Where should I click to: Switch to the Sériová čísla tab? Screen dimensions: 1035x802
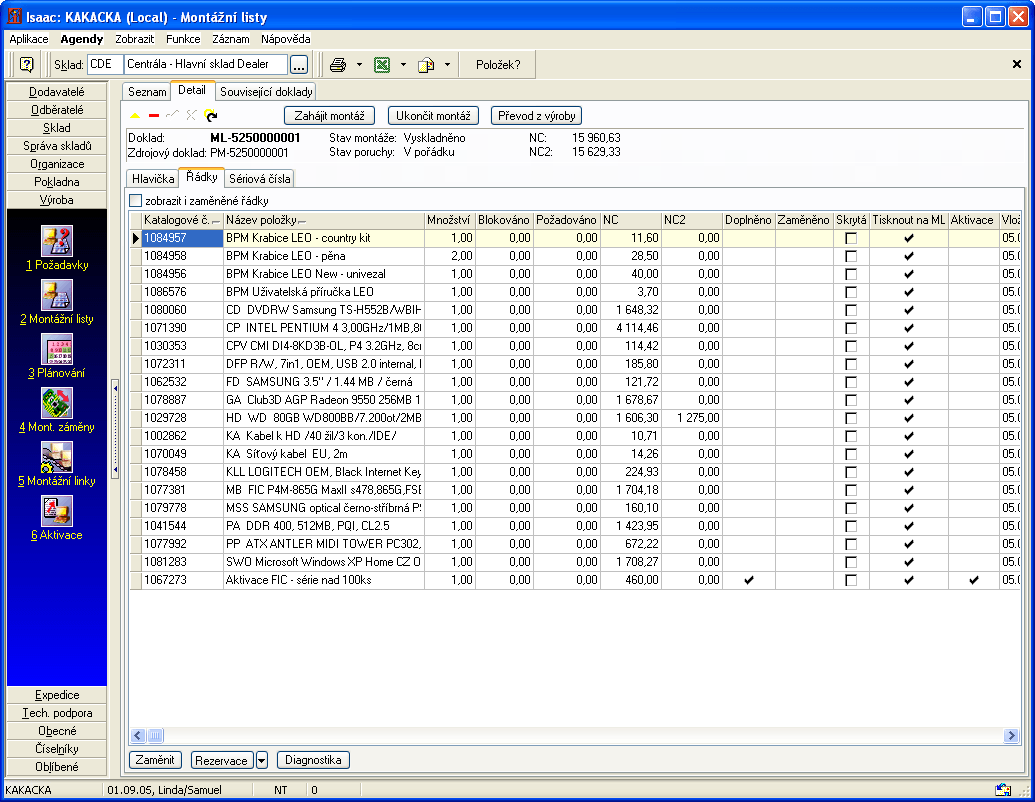coord(259,179)
